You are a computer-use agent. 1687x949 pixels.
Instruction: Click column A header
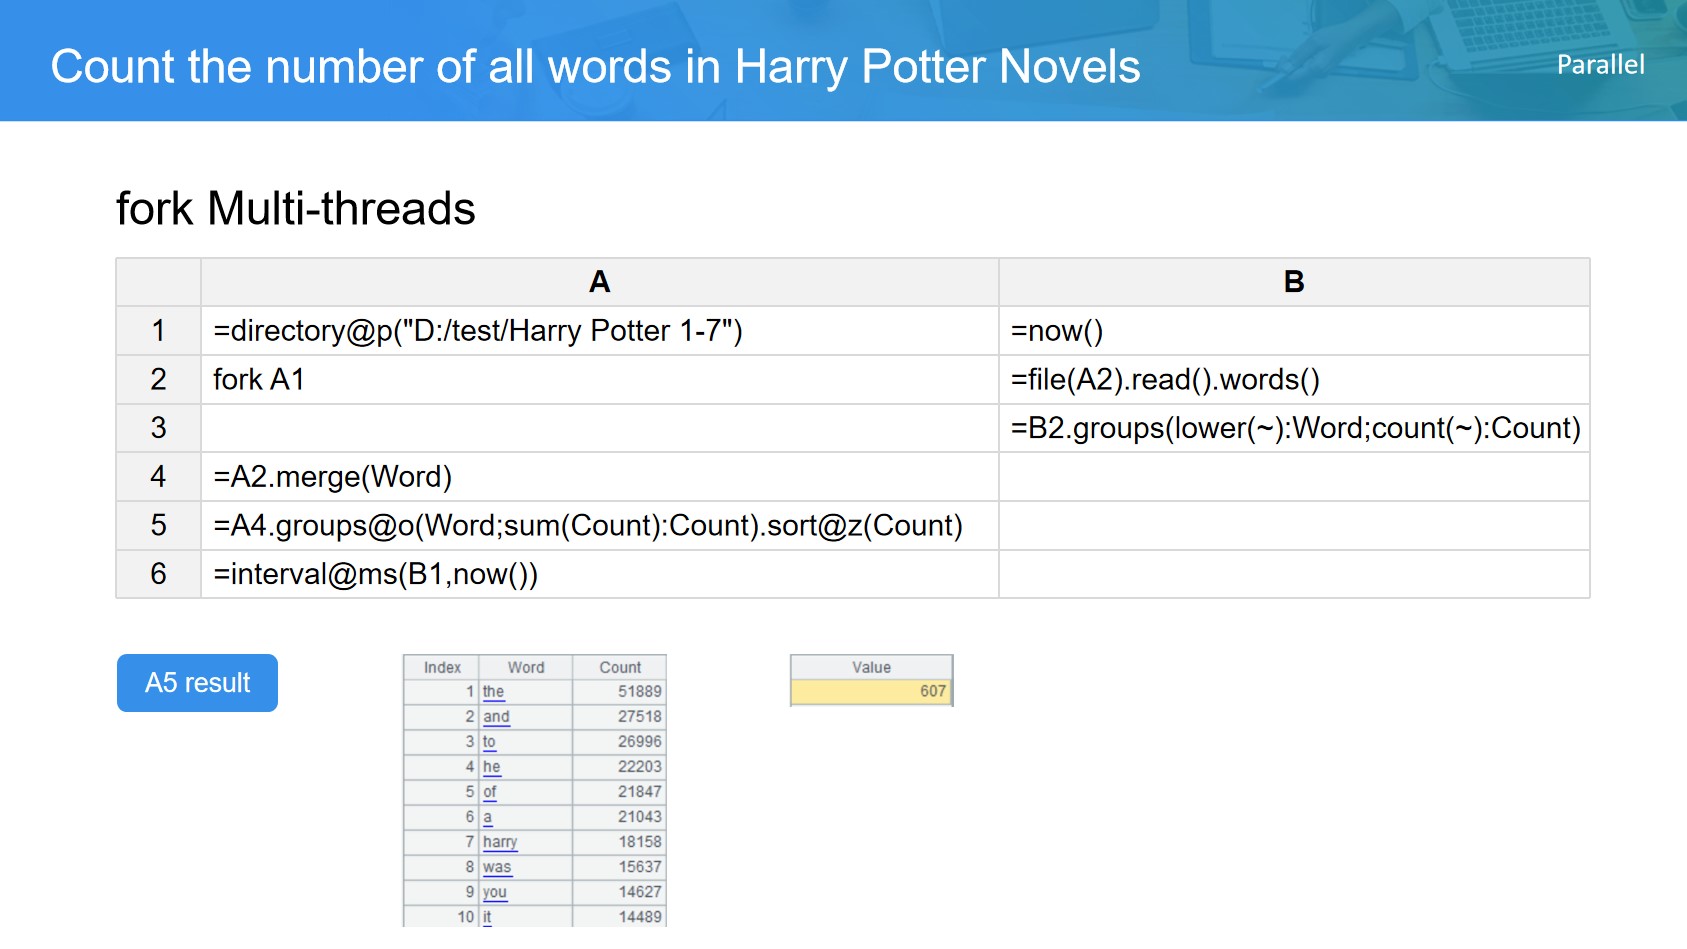pos(599,282)
